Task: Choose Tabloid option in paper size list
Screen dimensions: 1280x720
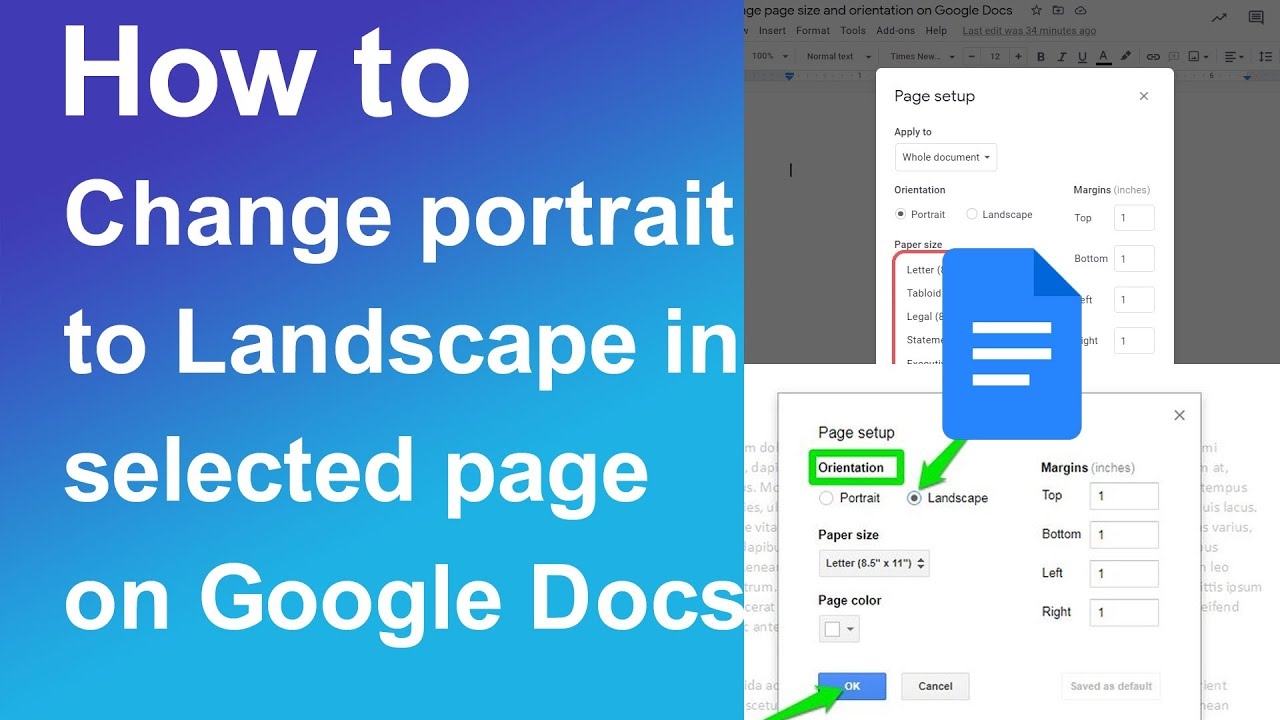Action: (x=922, y=293)
